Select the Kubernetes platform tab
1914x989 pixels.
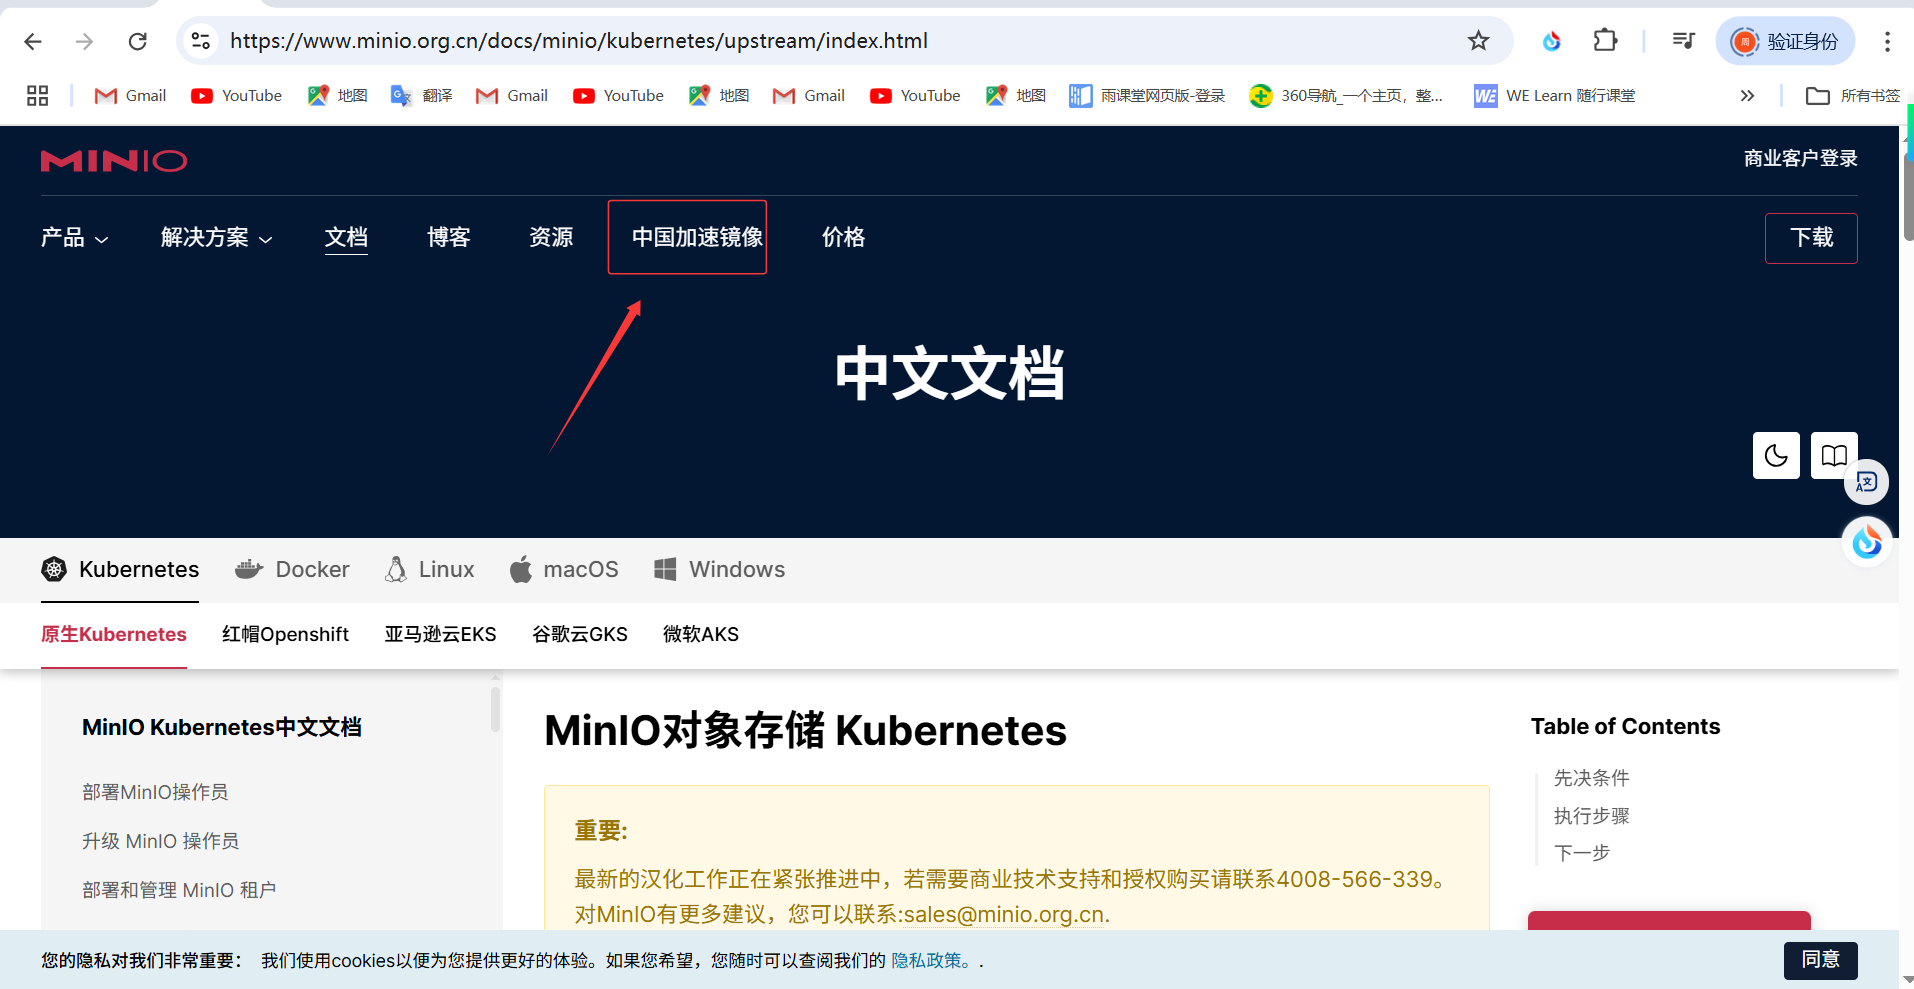pos(120,569)
